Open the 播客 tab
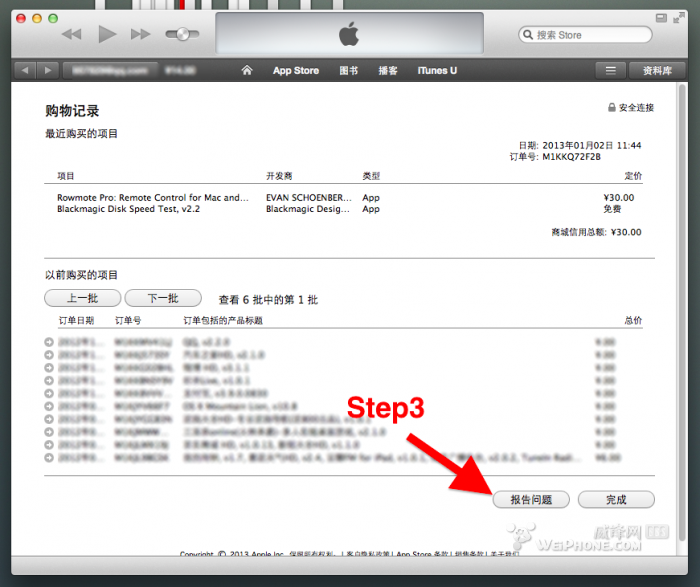The height and width of the screenshot is (587, 700). coord(388,71)
